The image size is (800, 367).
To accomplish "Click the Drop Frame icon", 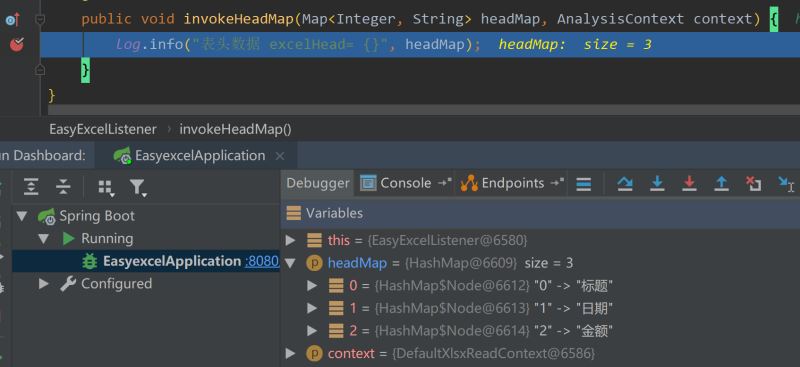I will (x=754, y=184).
